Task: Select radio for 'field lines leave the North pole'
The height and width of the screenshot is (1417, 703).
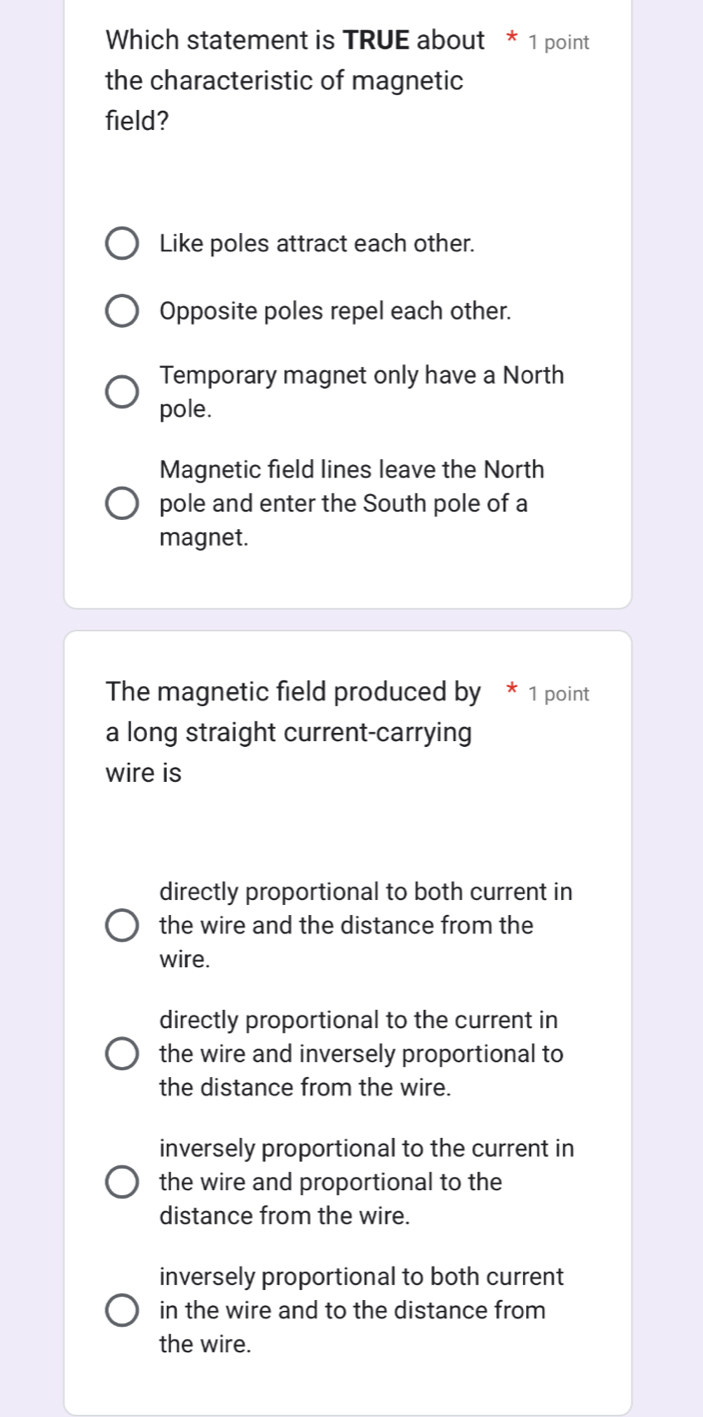Action: point(123,503)
